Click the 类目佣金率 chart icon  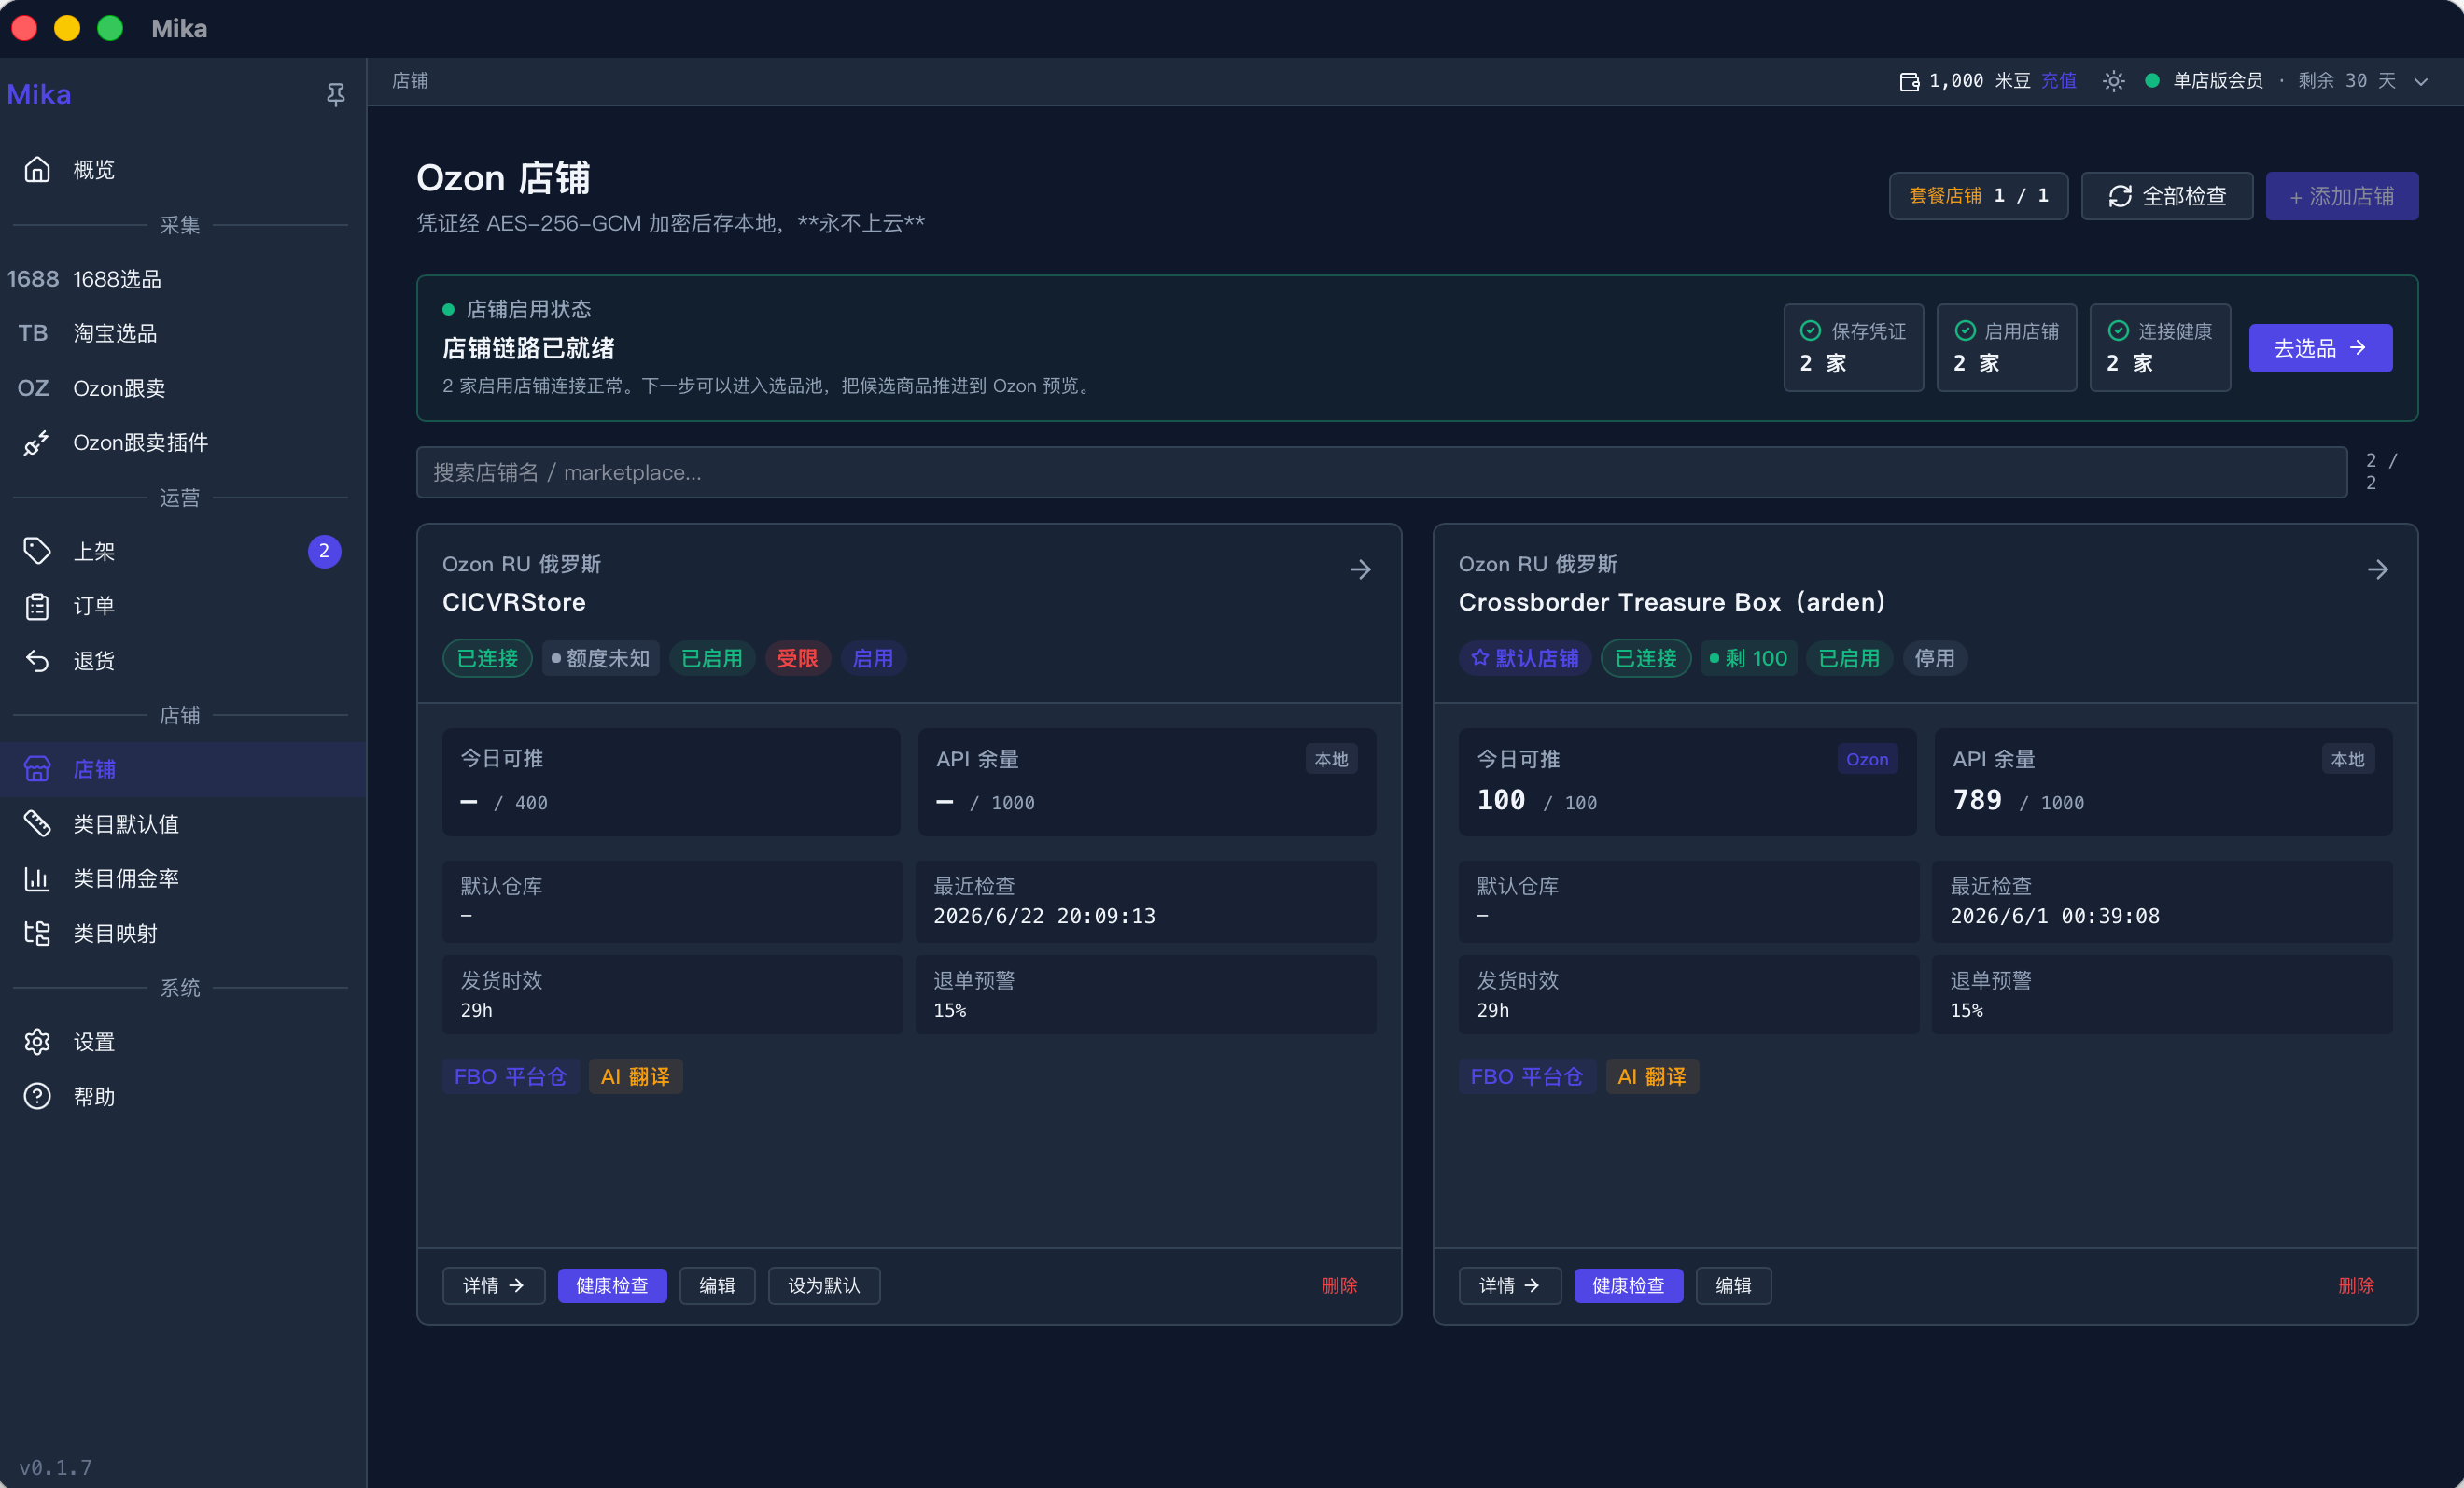[37, 878]
